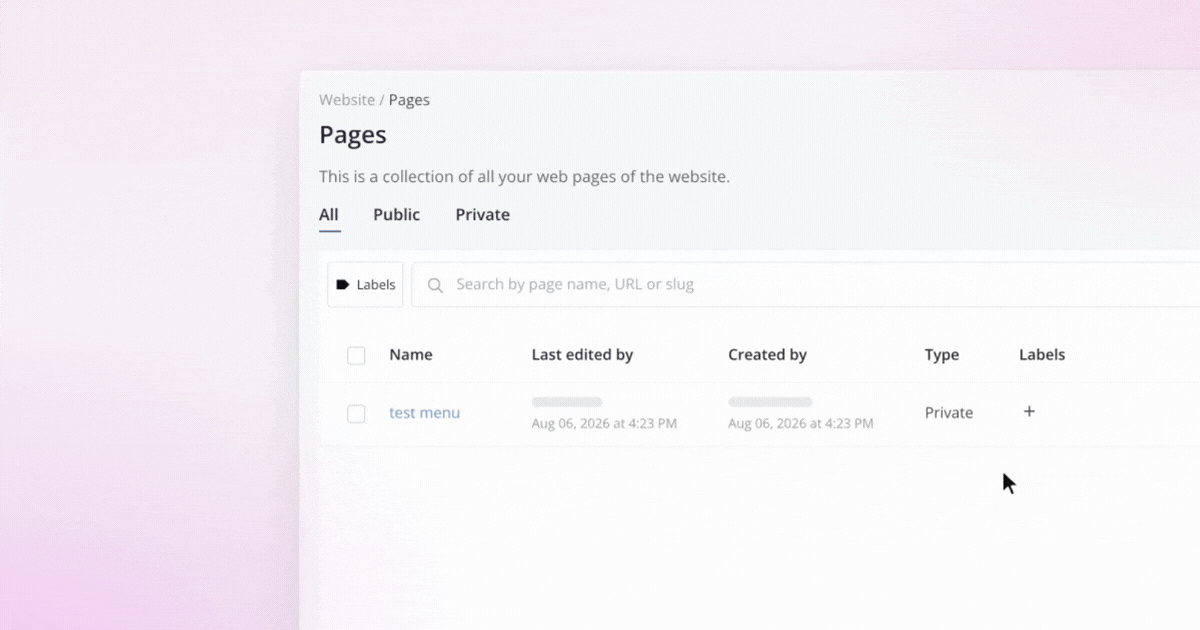This screenshot has height=630, width=1200.
Task: Open the Labels filter button
Action: click(365, 285)
